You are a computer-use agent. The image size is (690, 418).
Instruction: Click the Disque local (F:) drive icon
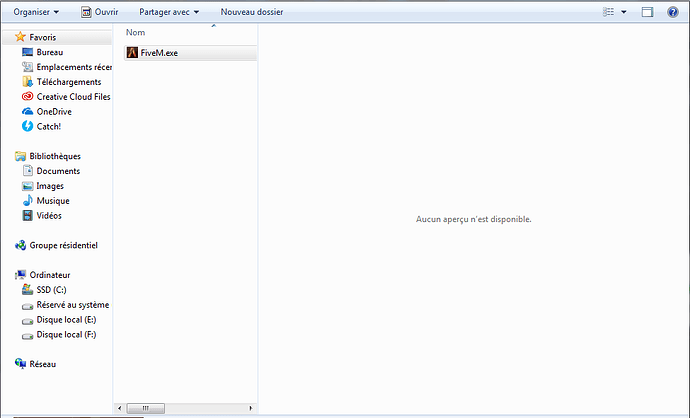pos(27,336)
